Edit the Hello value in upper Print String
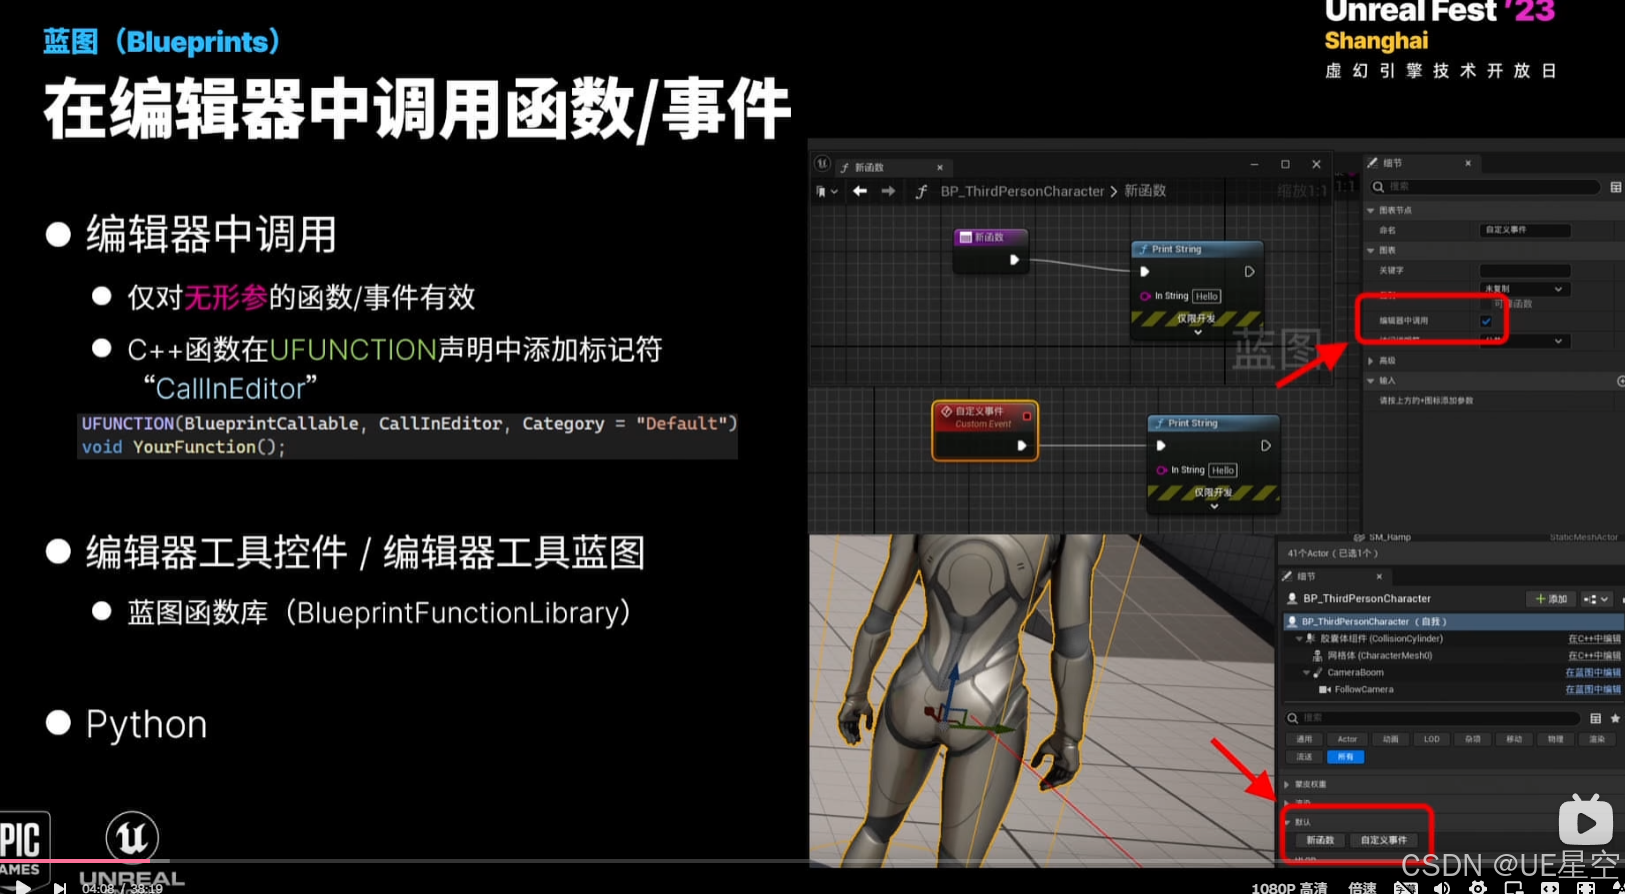Image resolution: width=1625 pixels, height=894 pixels. tap(1207, 296)
